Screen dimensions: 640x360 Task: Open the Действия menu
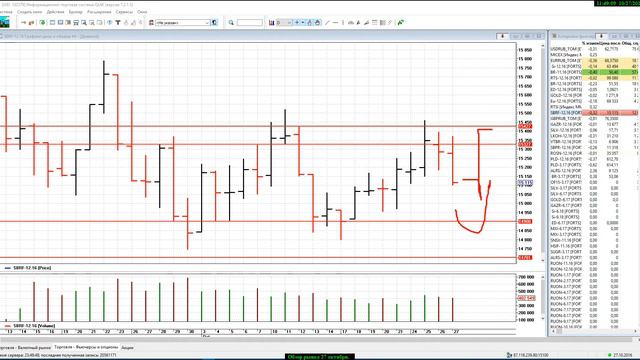click(55, 12)
